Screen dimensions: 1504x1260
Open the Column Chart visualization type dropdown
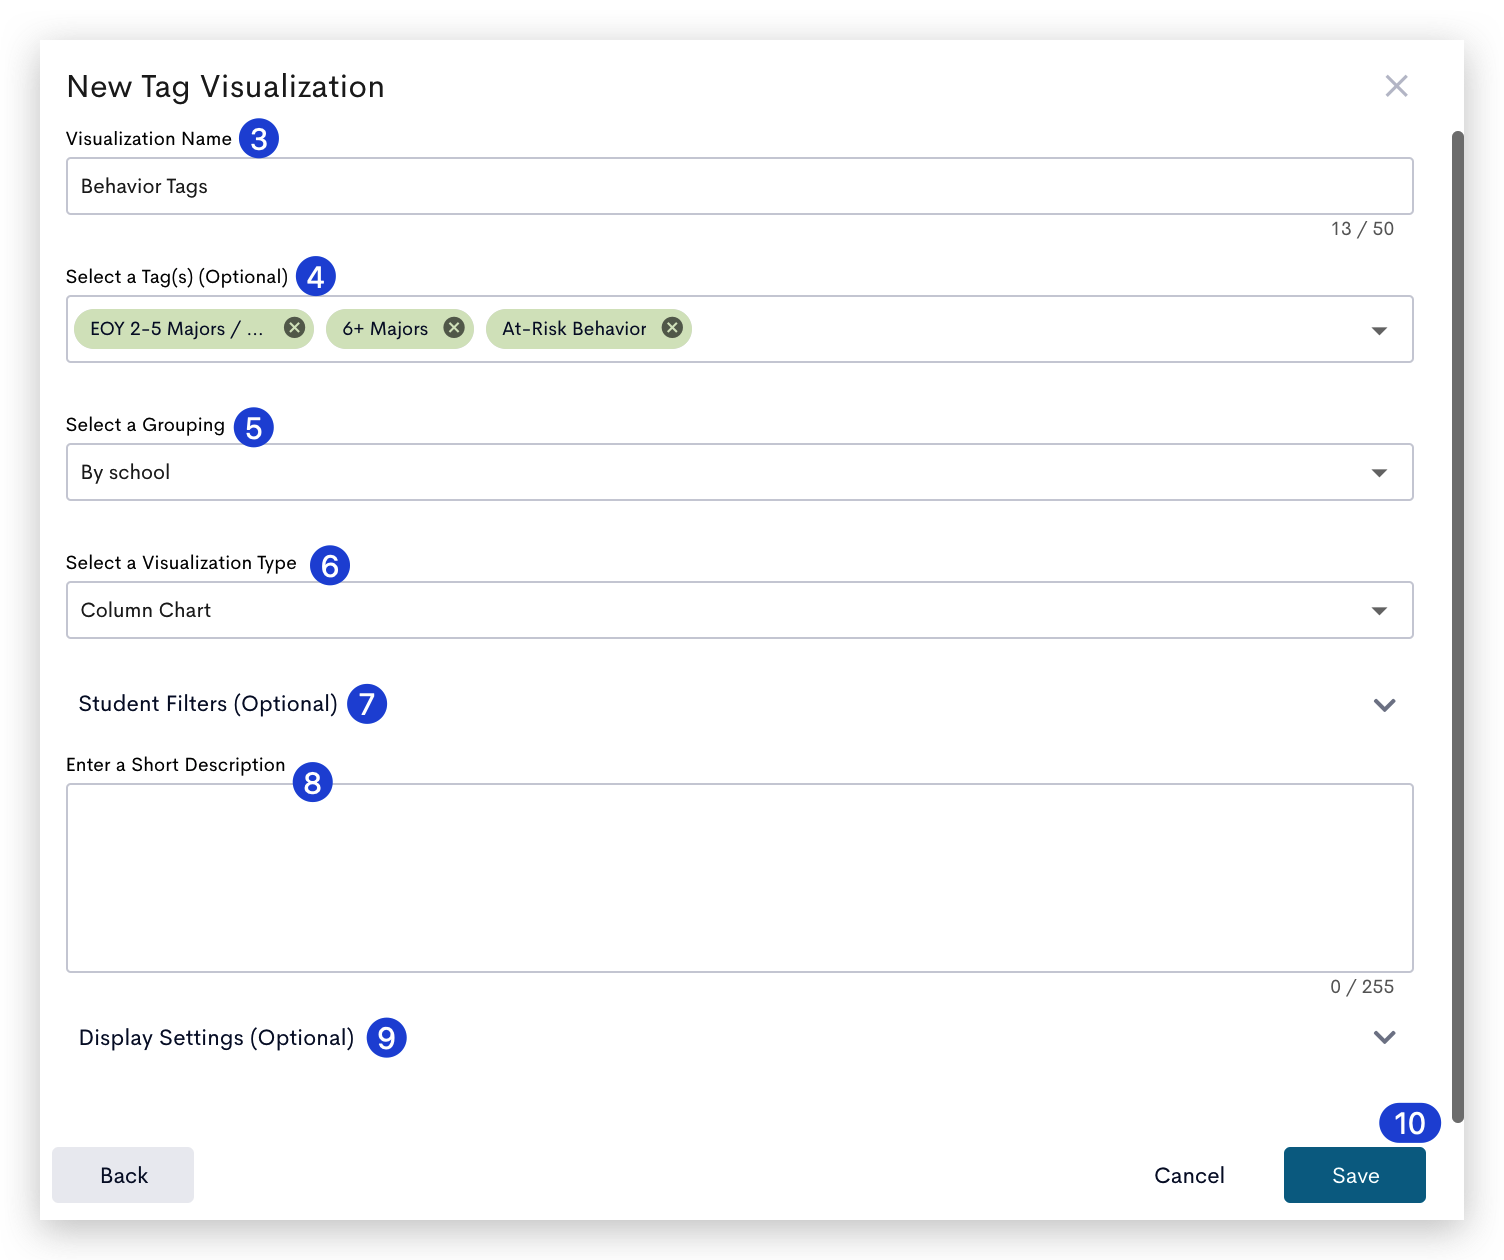coord(739,610)
